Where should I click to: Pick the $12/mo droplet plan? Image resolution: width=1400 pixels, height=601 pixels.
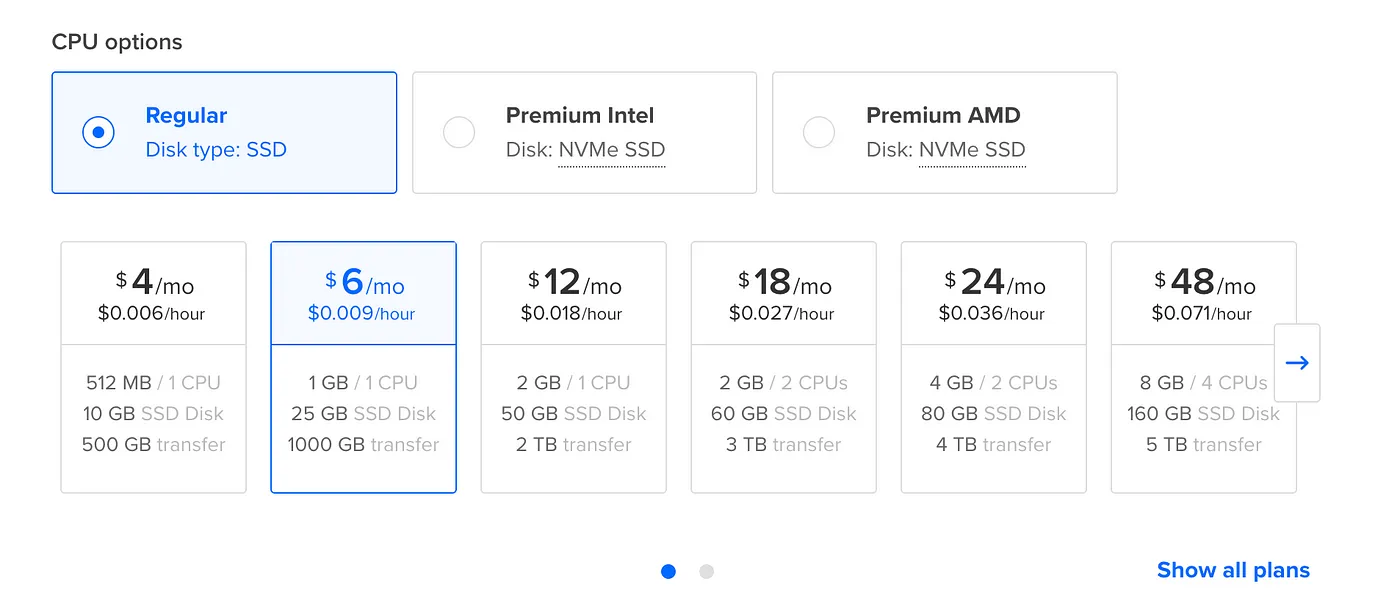pos(573,366)
